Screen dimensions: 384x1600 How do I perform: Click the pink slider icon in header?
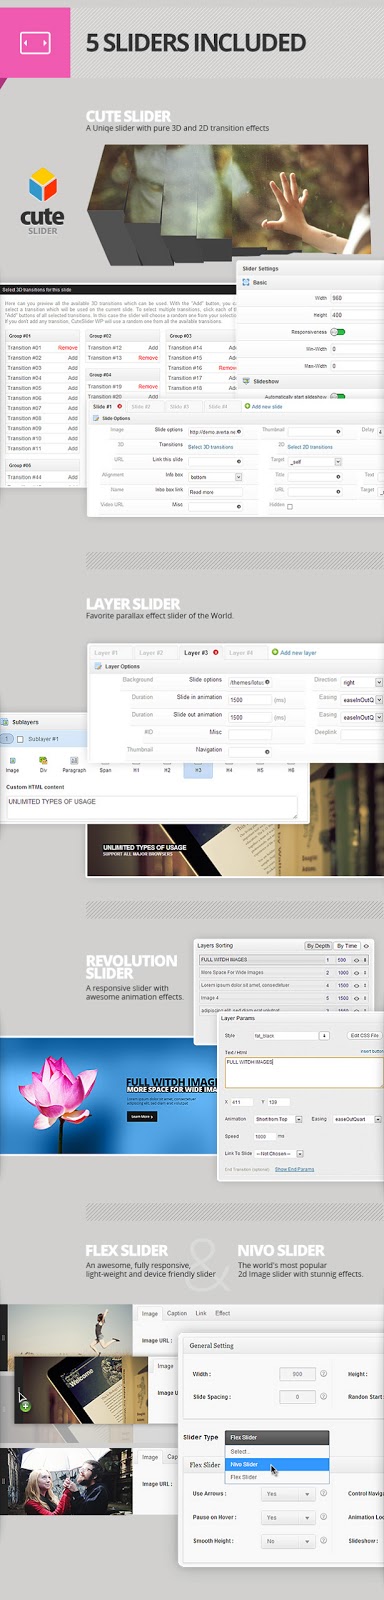[x=35, y=43]
